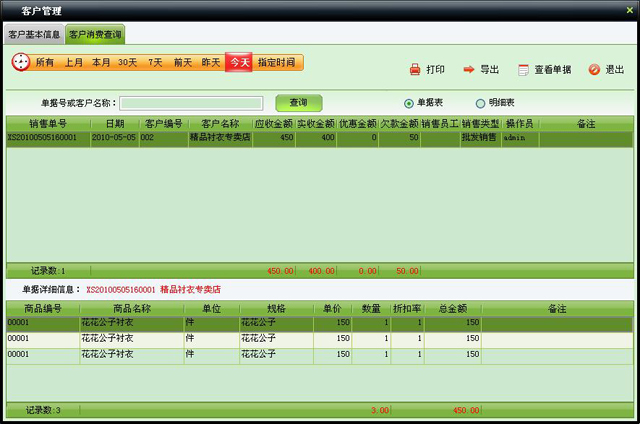Open the 客户消费查询 tab
Viewport: 640px width, 424px height.
pyautogui.click(x=95, y=35)
